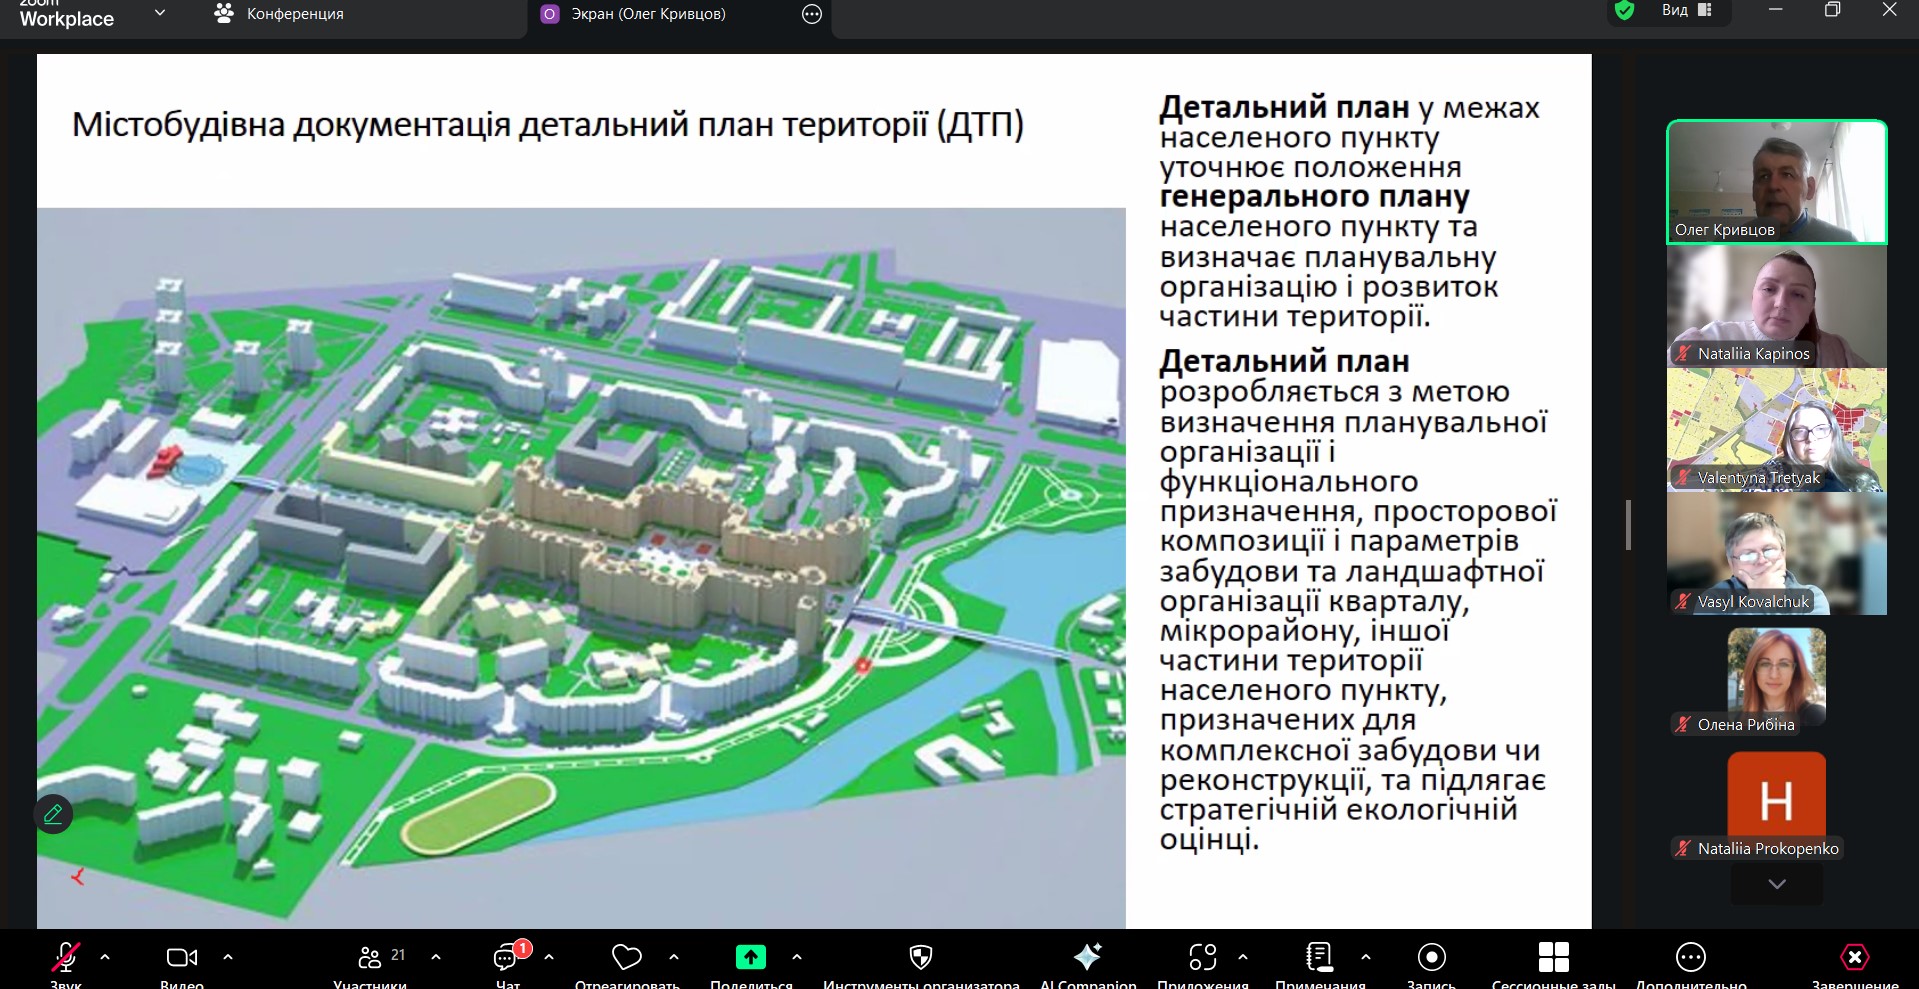Open Примечания notes icon
Screen dimensions: 1919x989
click(1319, 958)
